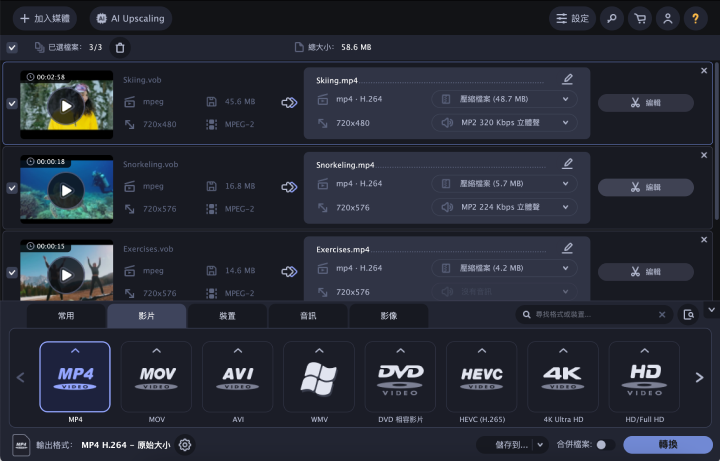The width and height of the screenshot is (720, 461).
Task: Open output format settings gear icon
Action: (185, 445)
